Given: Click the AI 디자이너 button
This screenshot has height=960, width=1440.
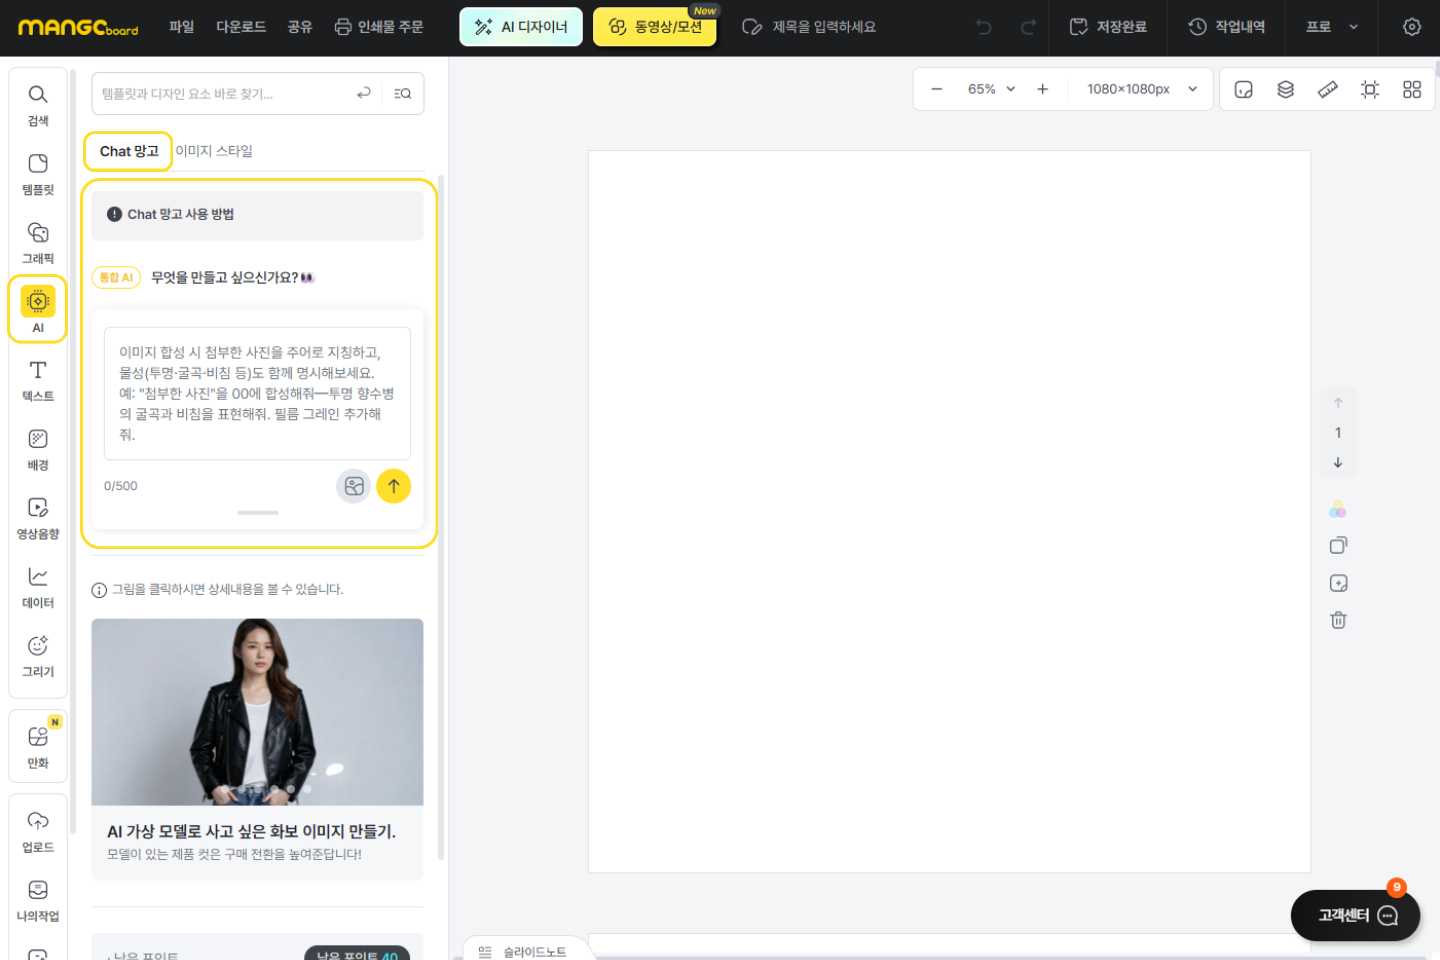Looking at the screenshot, I should [521, 27].
